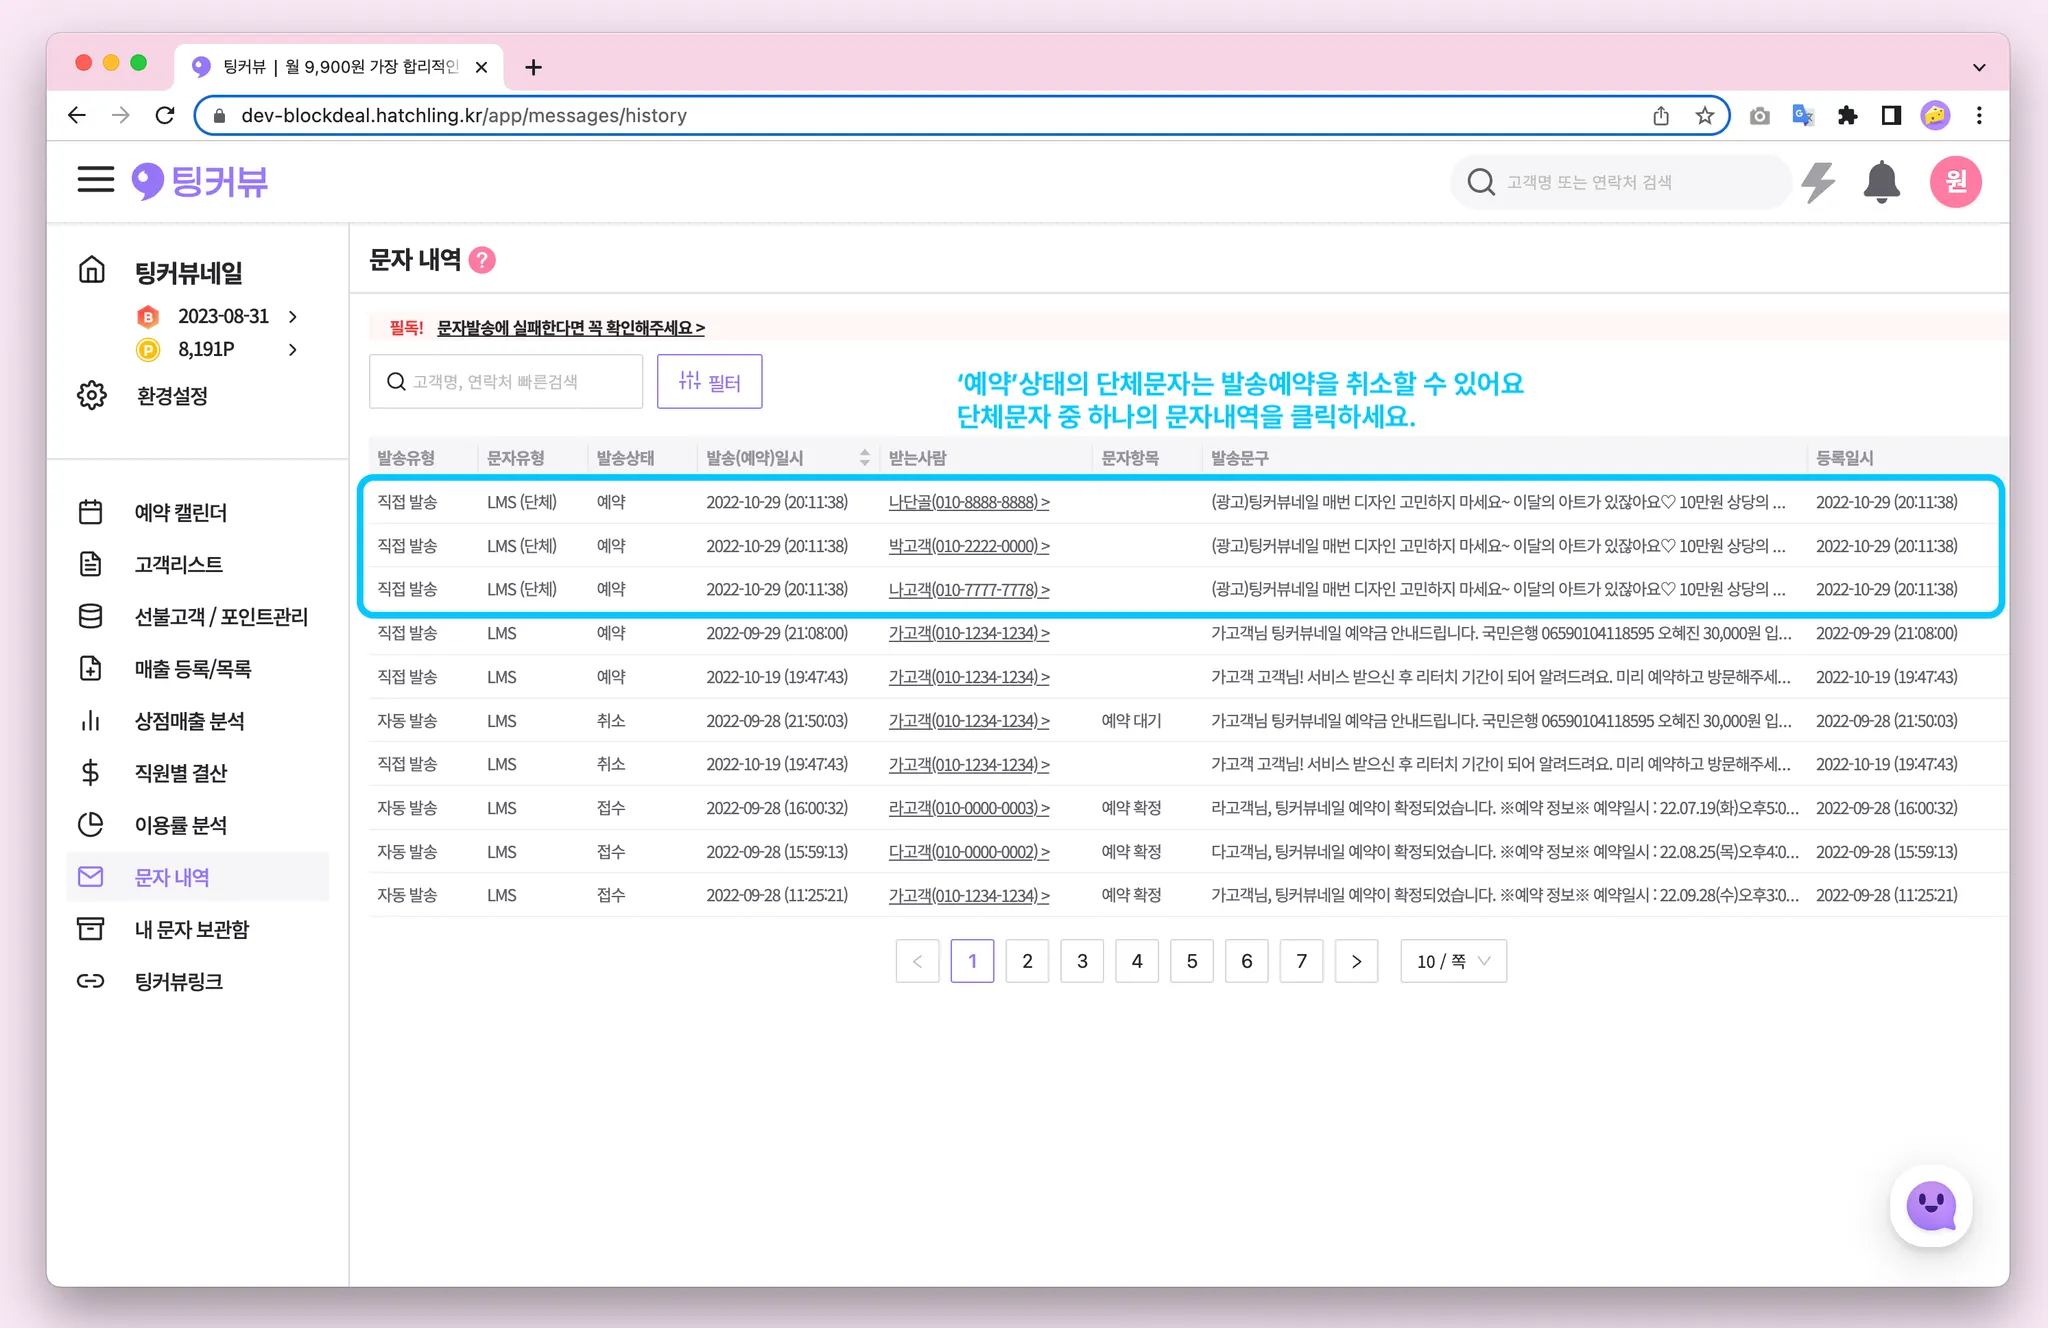Screen dimensions: 2048x1328
Task: Open the purple chatbot bubble icon
Action: click(x=1930, y=1206)
